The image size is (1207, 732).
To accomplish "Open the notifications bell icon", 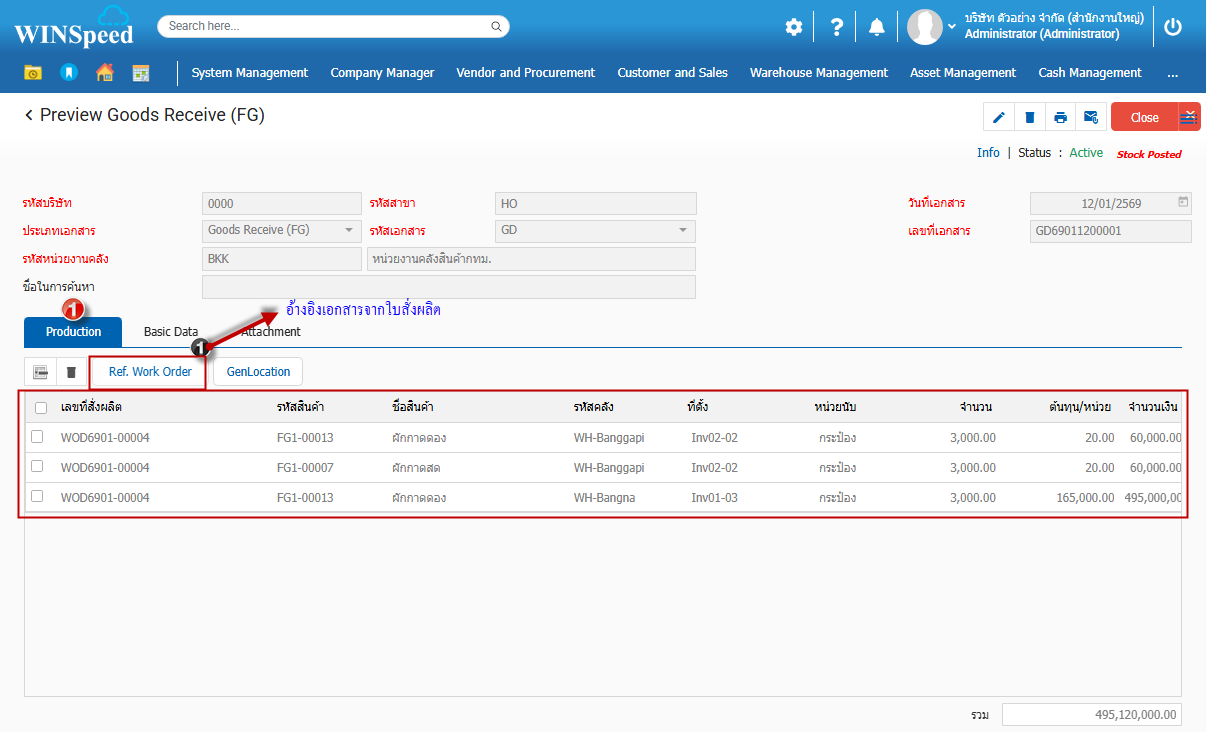I will tap(877, 27).
